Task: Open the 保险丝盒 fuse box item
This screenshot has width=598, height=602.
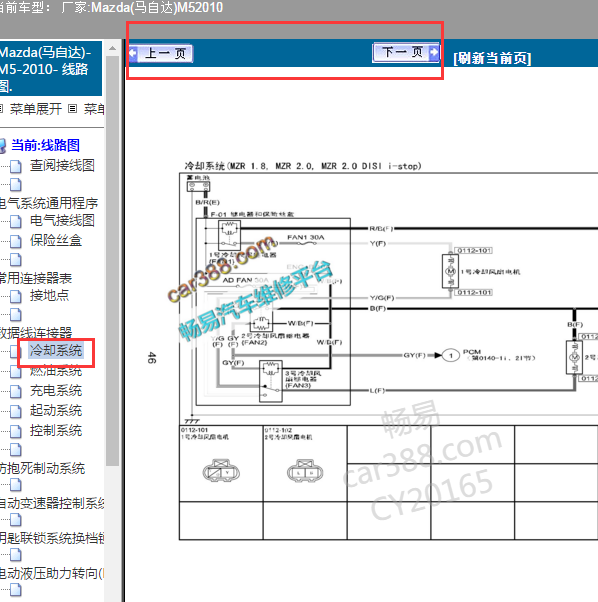Action: pos(56,240)
